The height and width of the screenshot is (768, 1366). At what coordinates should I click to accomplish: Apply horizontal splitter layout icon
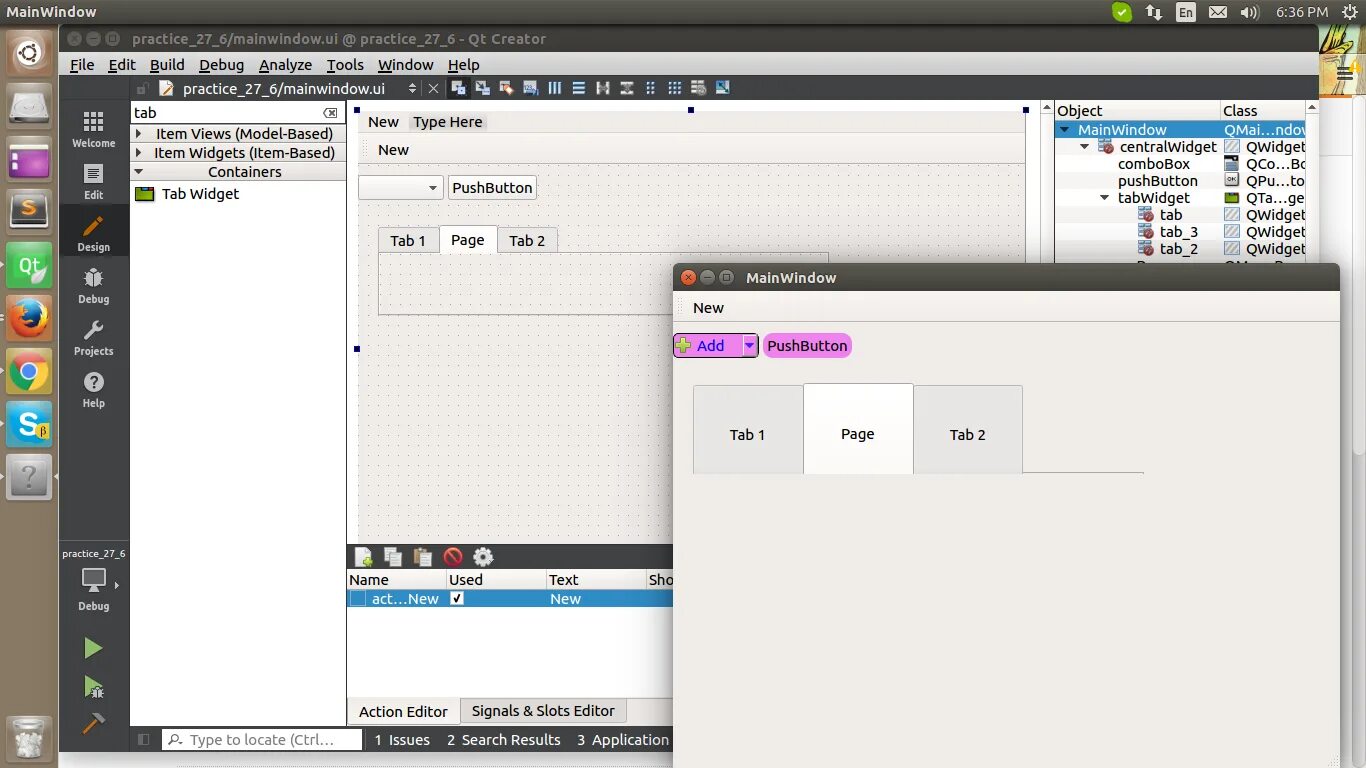pos(602,88)
